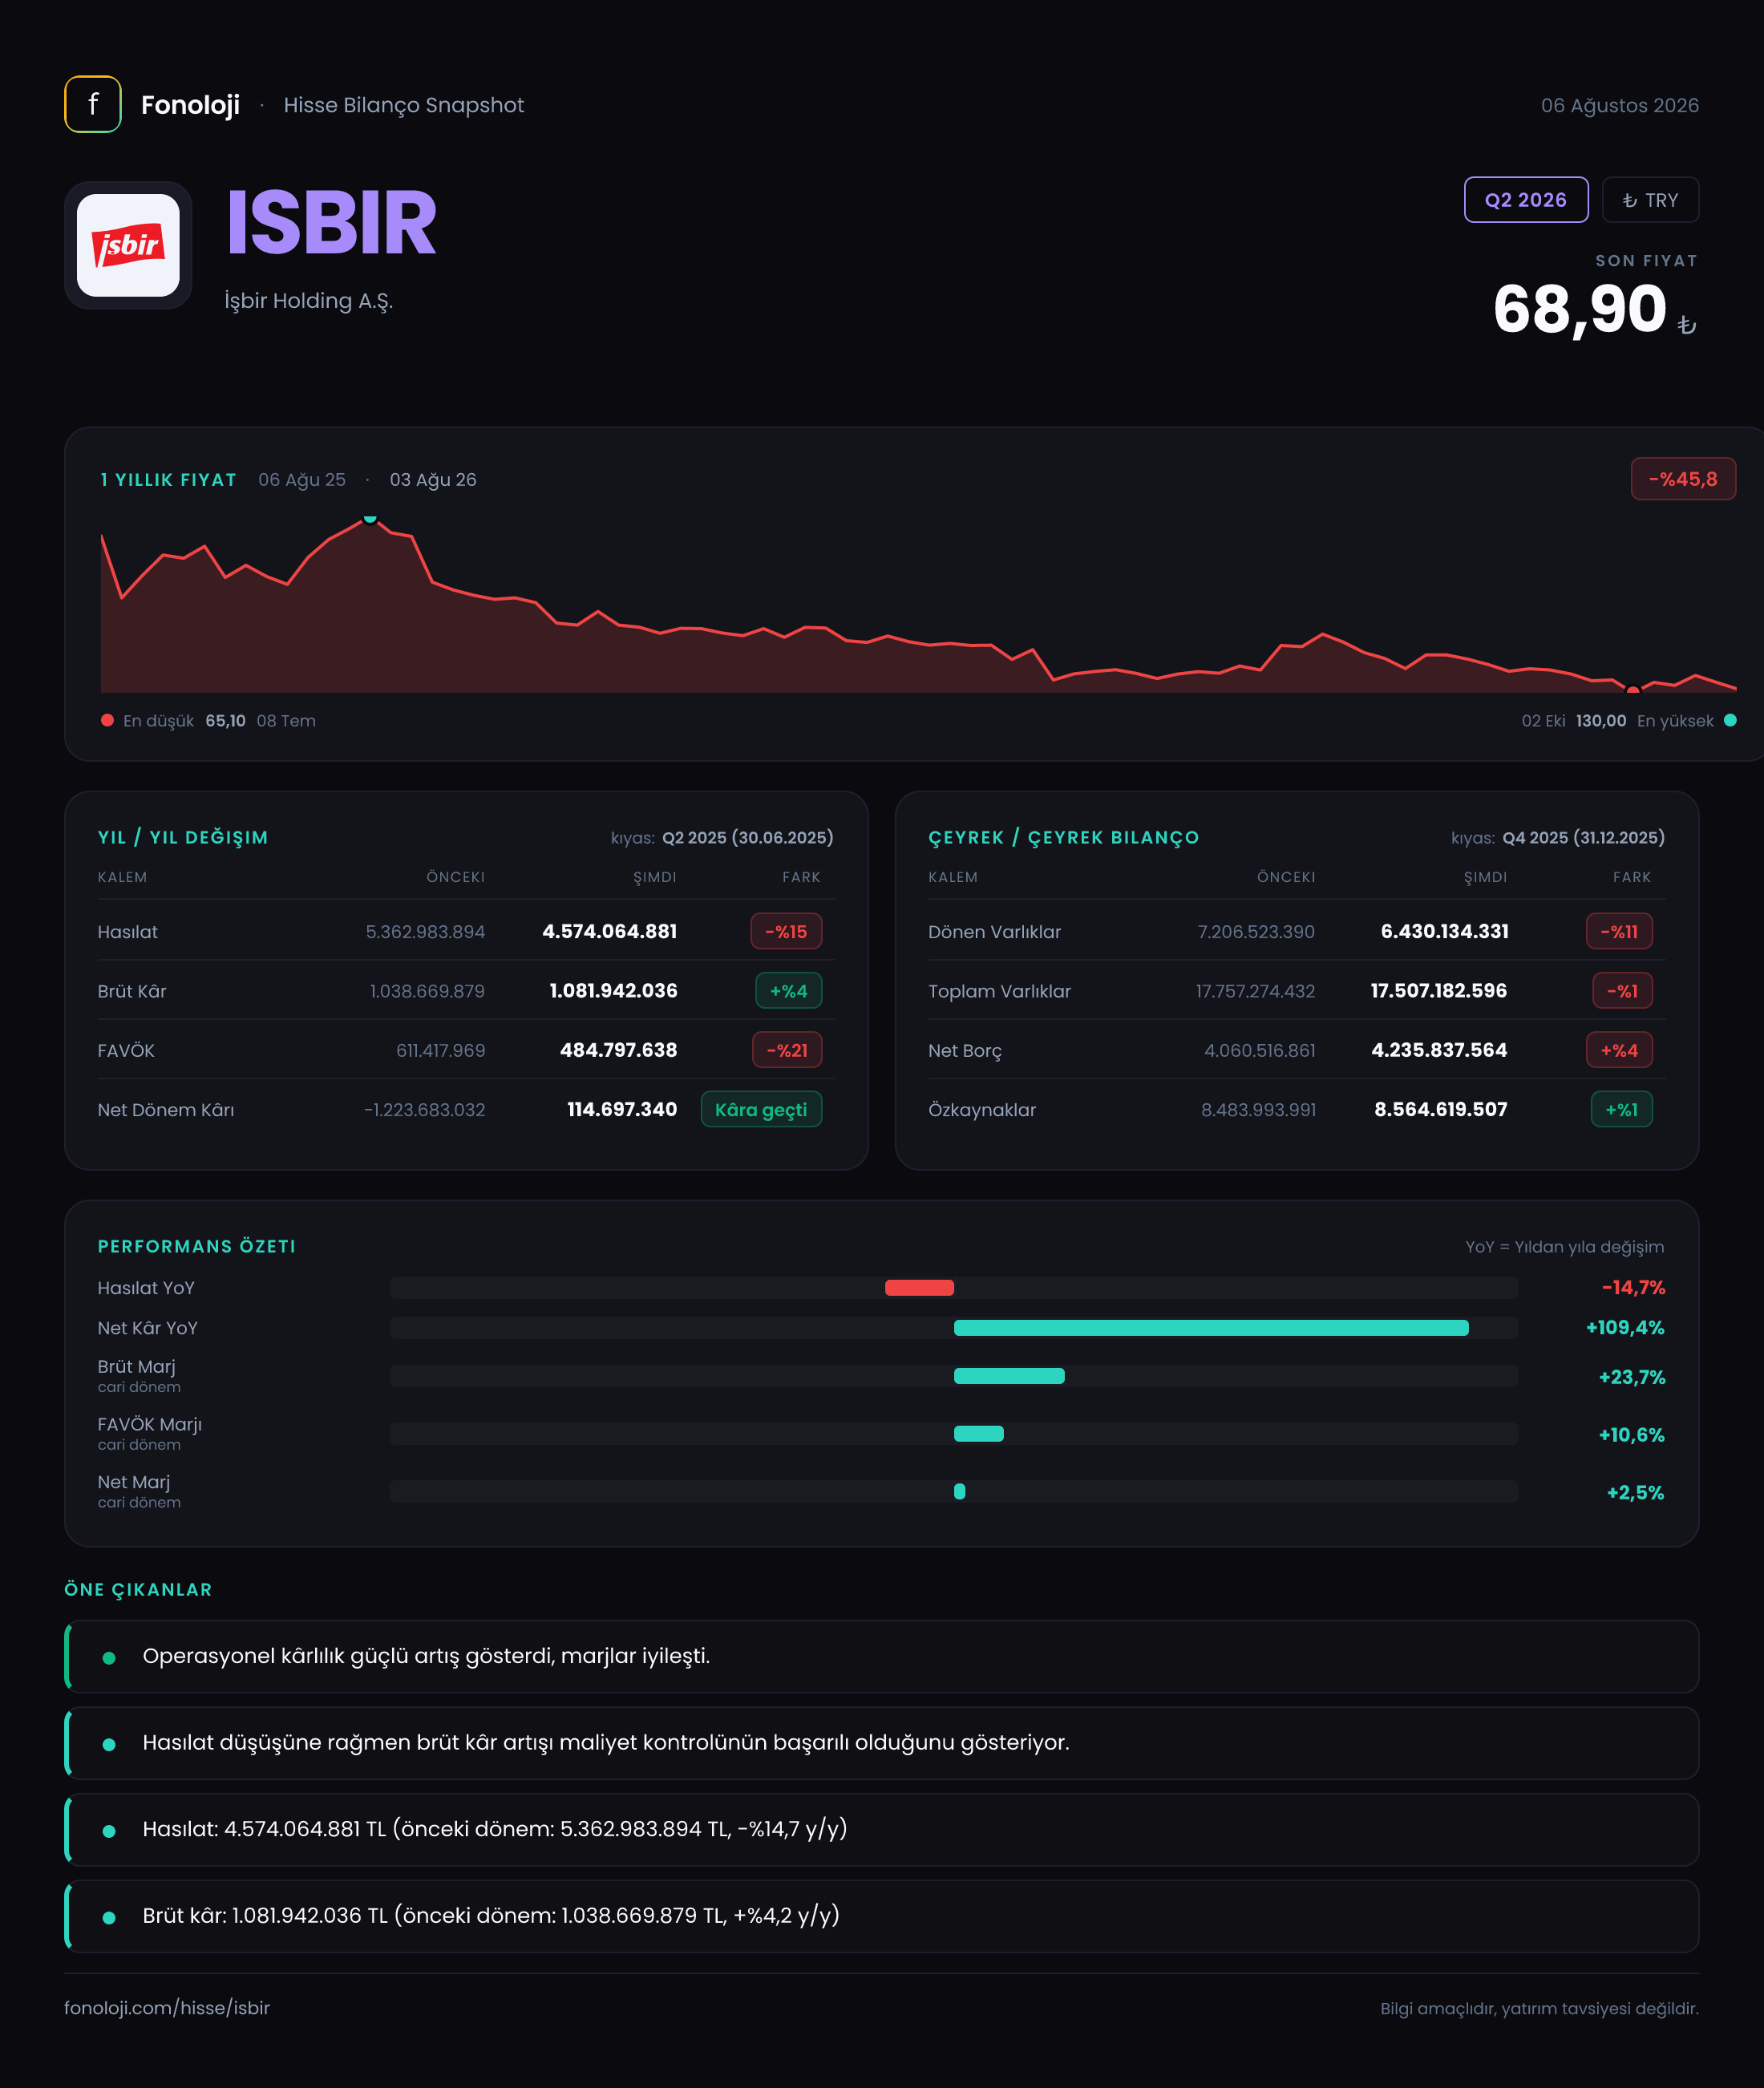
Task: Click the PERFORMANS ÖZETİ heading
Action: point(196,1246)
